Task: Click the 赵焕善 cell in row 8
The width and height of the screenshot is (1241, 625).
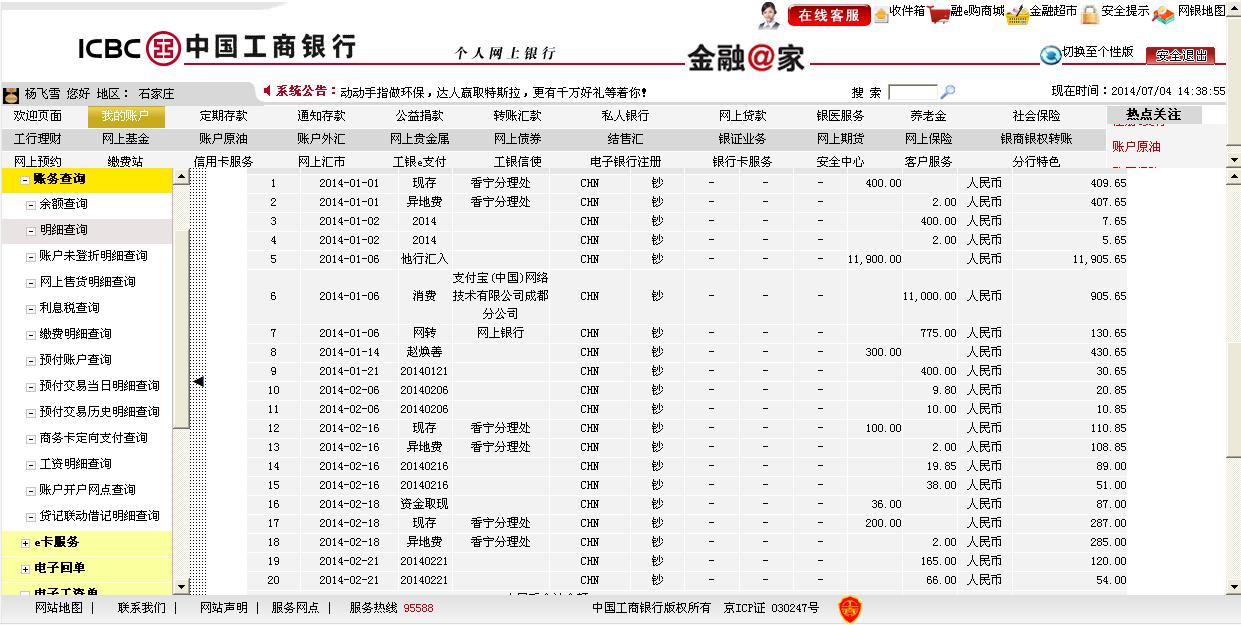Action: pos(424,353)
